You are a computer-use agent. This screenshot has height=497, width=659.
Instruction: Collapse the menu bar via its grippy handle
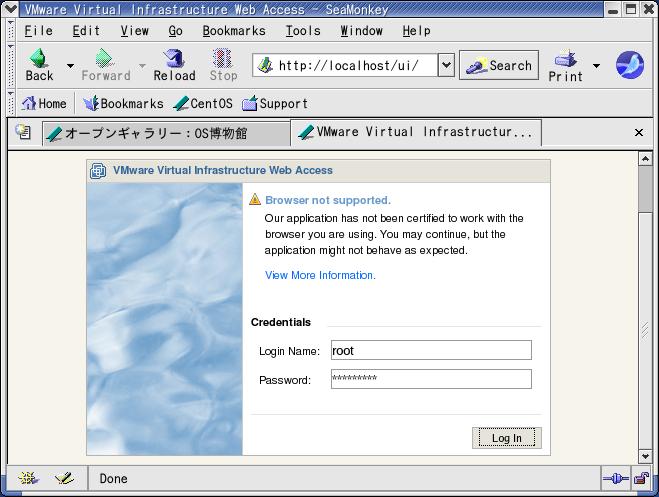coord(11,30)
